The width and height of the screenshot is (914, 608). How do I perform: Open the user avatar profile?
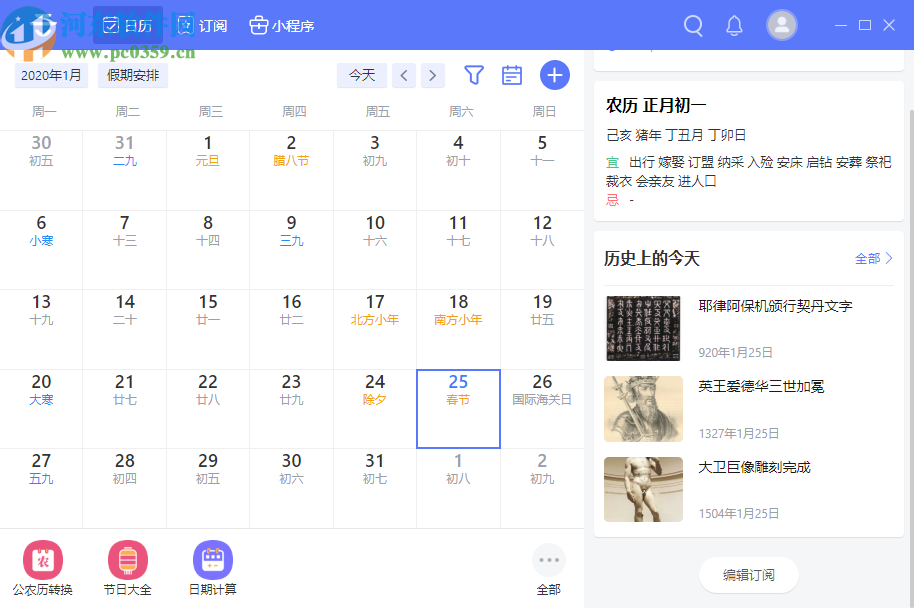pos(781,26)
